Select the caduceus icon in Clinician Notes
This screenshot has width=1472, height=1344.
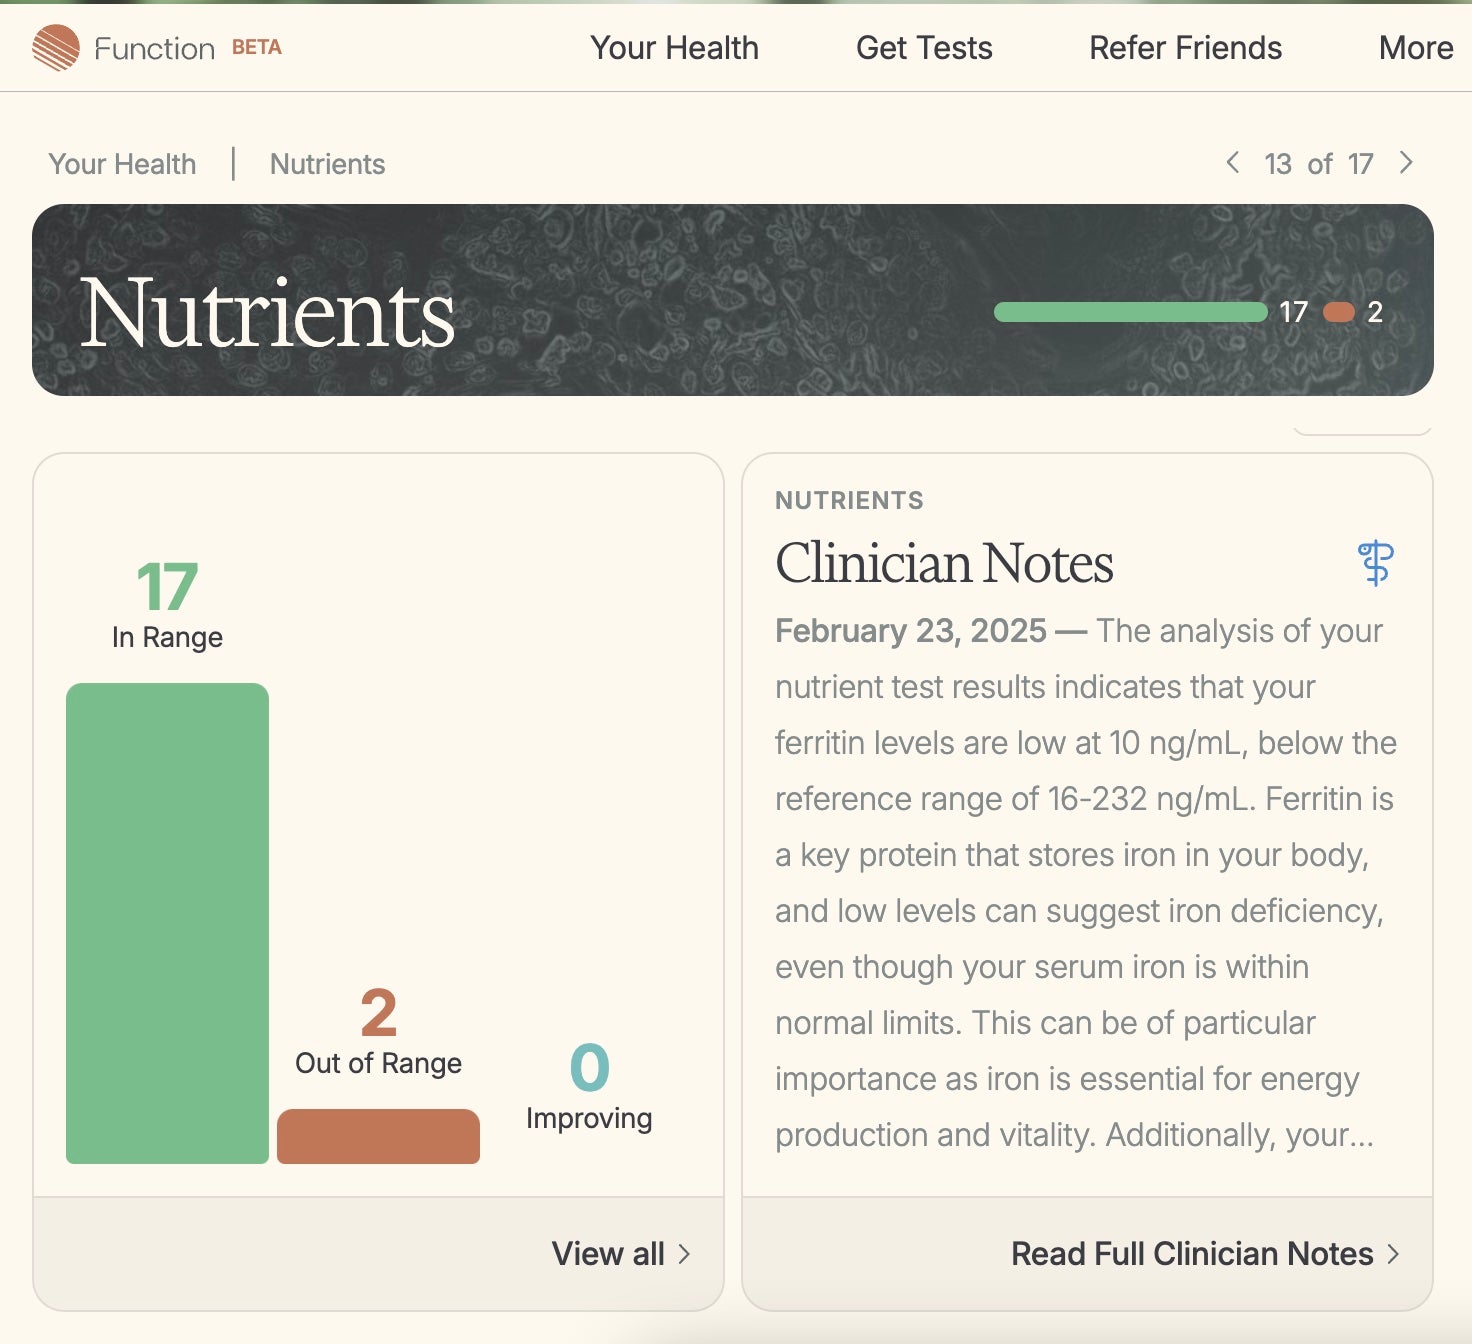(1374, 563)
